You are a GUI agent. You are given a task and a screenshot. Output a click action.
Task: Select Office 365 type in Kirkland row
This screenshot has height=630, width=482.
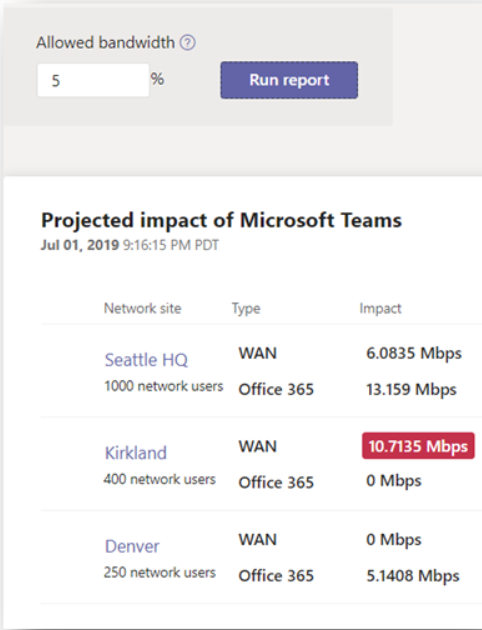276,483
